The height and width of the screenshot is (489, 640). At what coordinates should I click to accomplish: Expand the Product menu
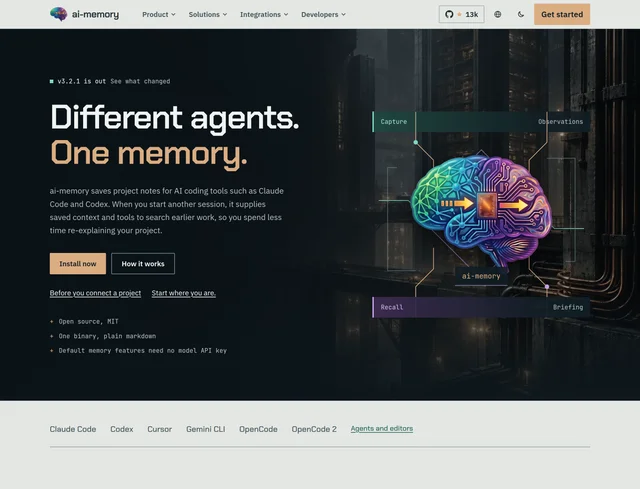click(159, 14)
